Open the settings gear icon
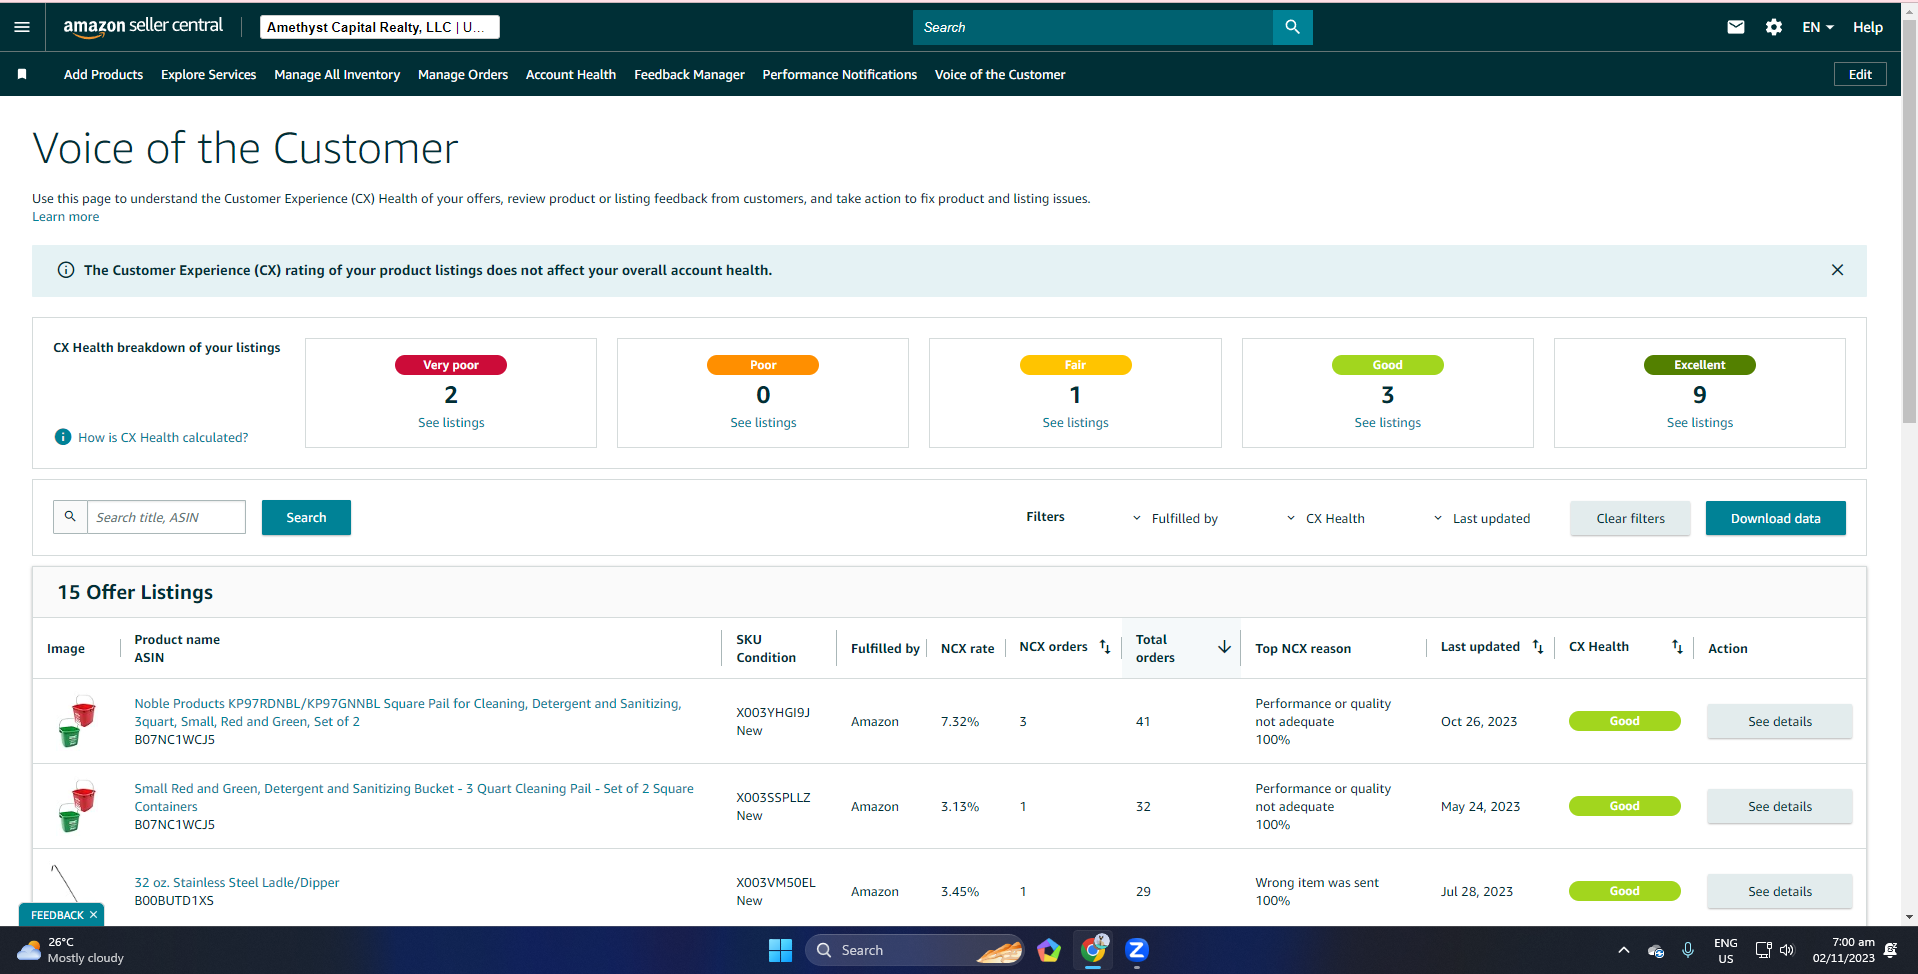The height and width of the screenshot is (974, 1918). pyautogui.click(x=1774, y=27)
